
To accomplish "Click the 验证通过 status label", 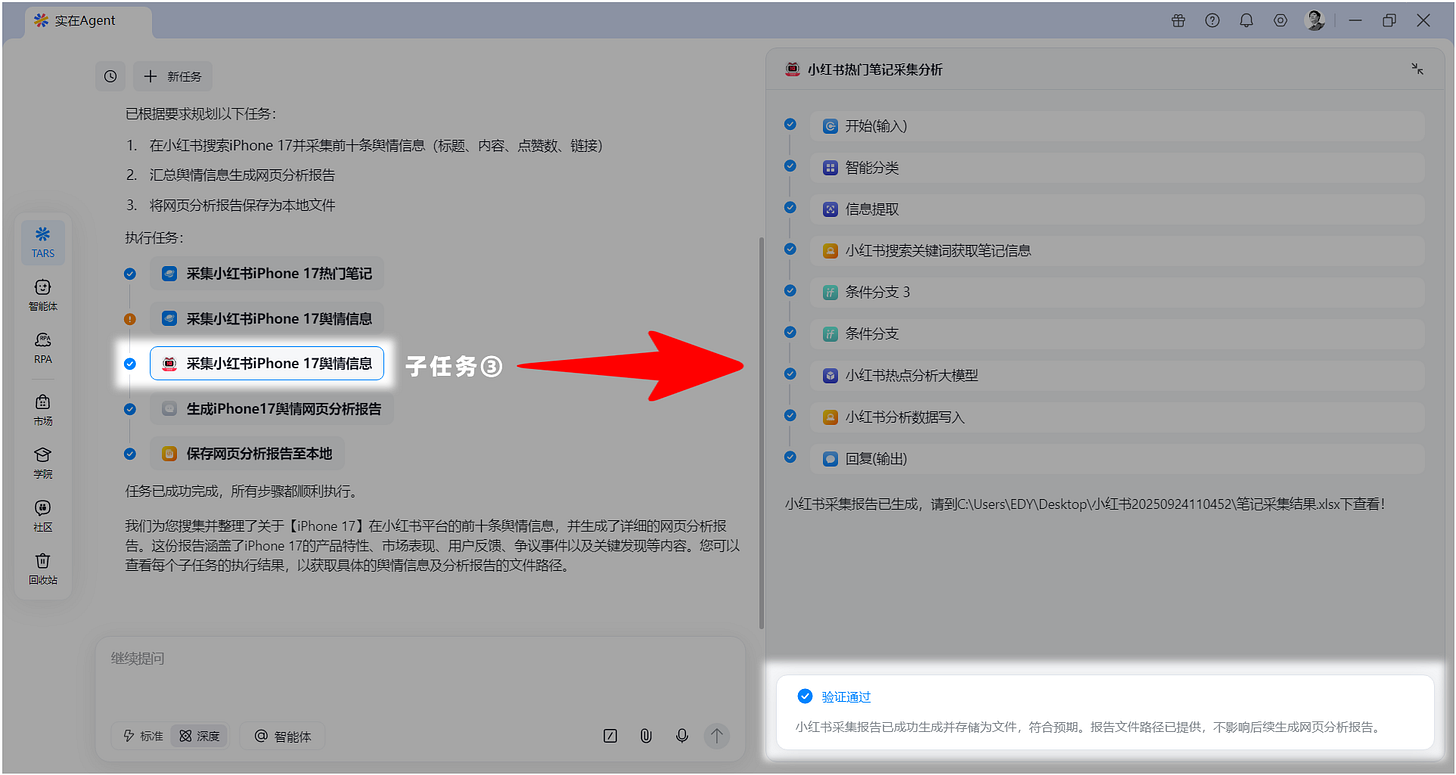I will pyautogui.click(x=846, y=697).
